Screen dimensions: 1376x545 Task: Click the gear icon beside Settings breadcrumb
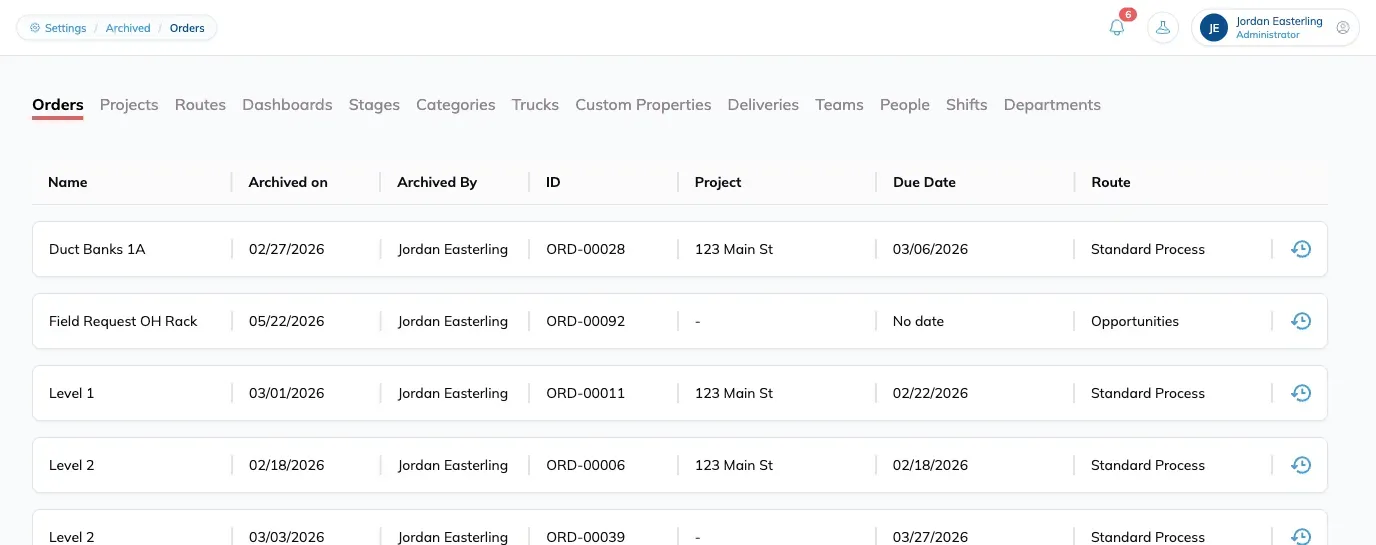click(x=35, y=28)
